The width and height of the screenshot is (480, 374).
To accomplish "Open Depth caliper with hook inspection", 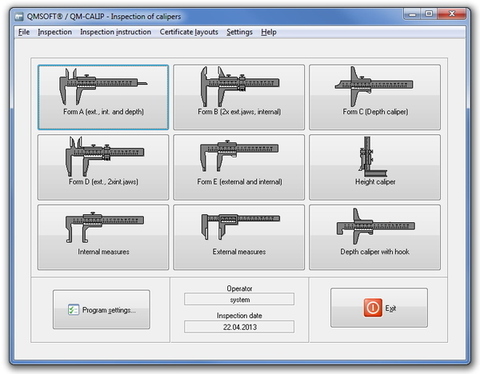I will 375,237.
